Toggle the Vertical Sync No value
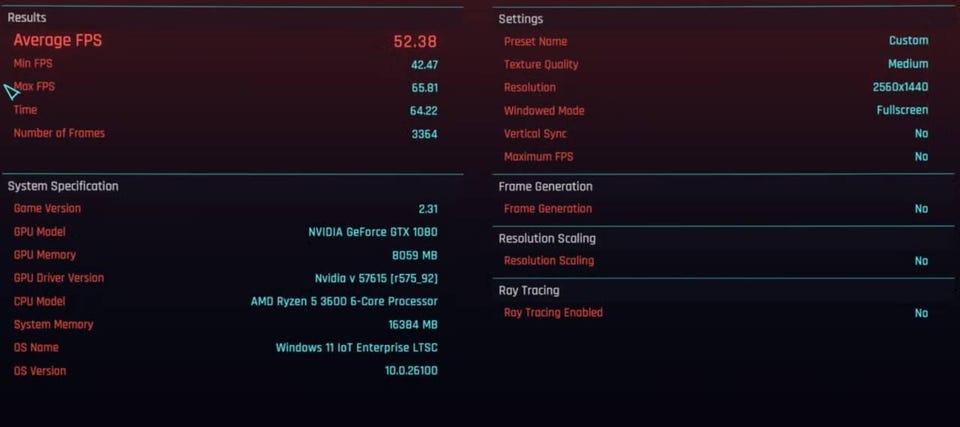Image resolution: width=960 pixels, height=427 pixels. pyautogui.click(x=921, y=134)
